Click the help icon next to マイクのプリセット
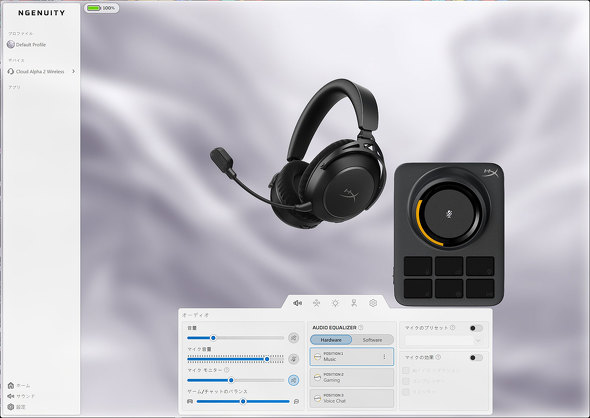This screenshot has width=590, height=418. [453, 328]
